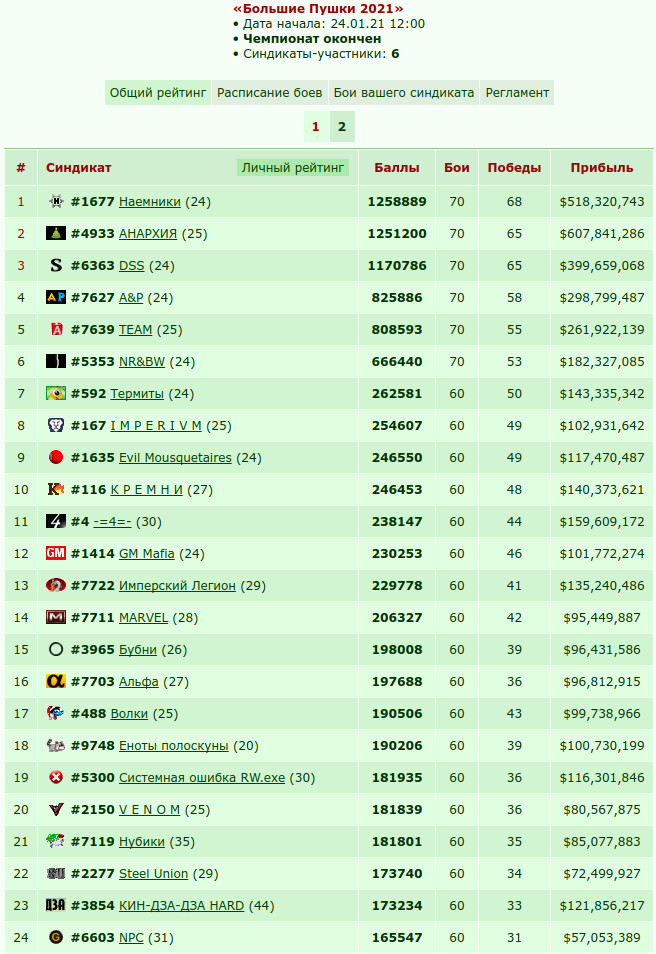Open the Еноты полоскуны syndicate link
Image resolution: width=656 pixels, height=954 pixels.
point(173,745)
